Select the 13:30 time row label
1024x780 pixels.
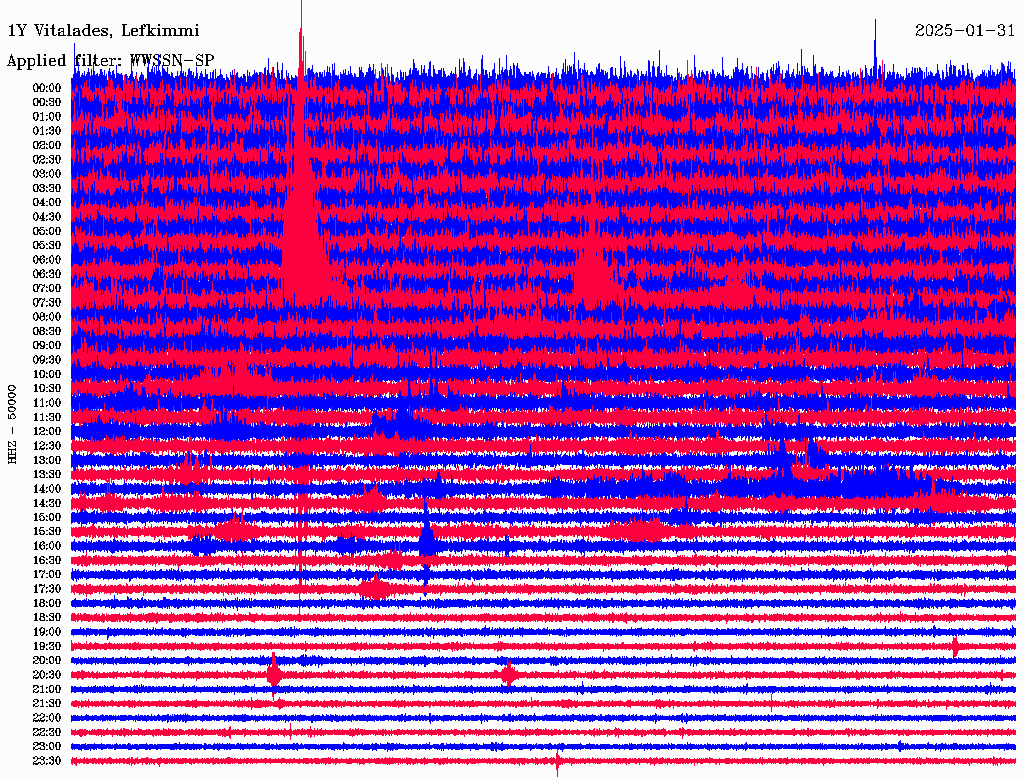(47, 475)
